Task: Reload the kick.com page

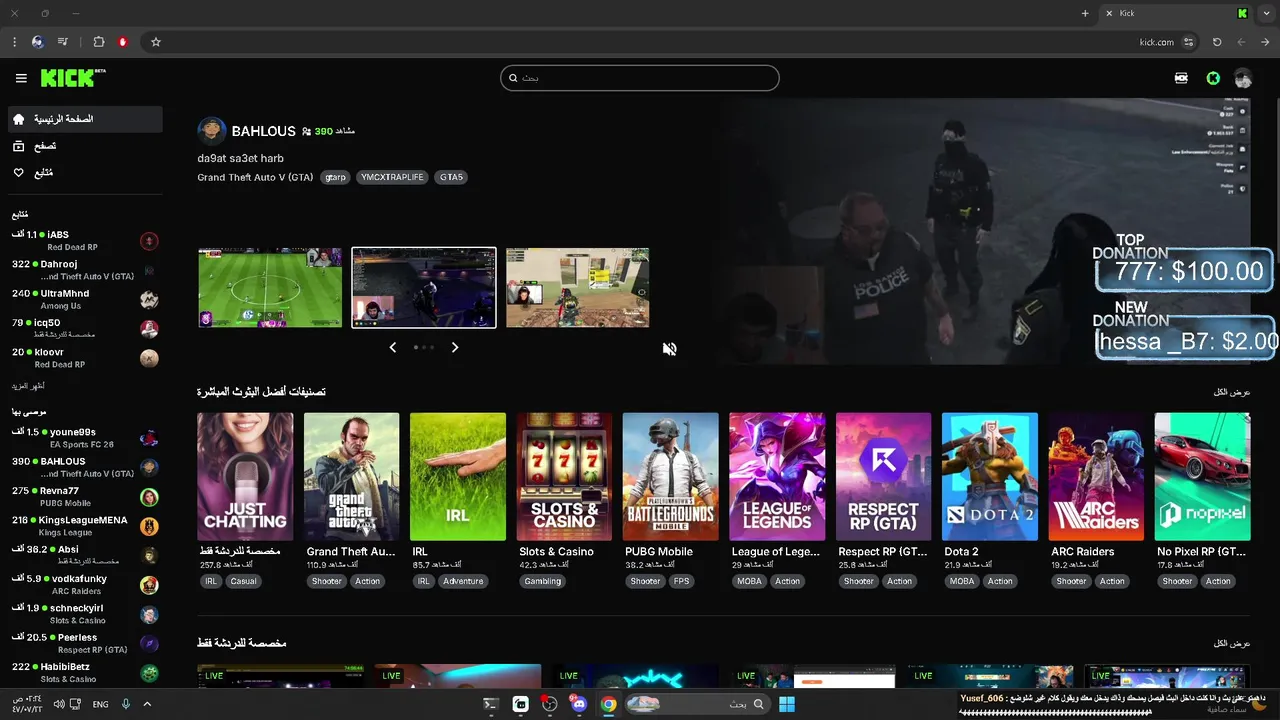Action: [x=1217, y=42]
